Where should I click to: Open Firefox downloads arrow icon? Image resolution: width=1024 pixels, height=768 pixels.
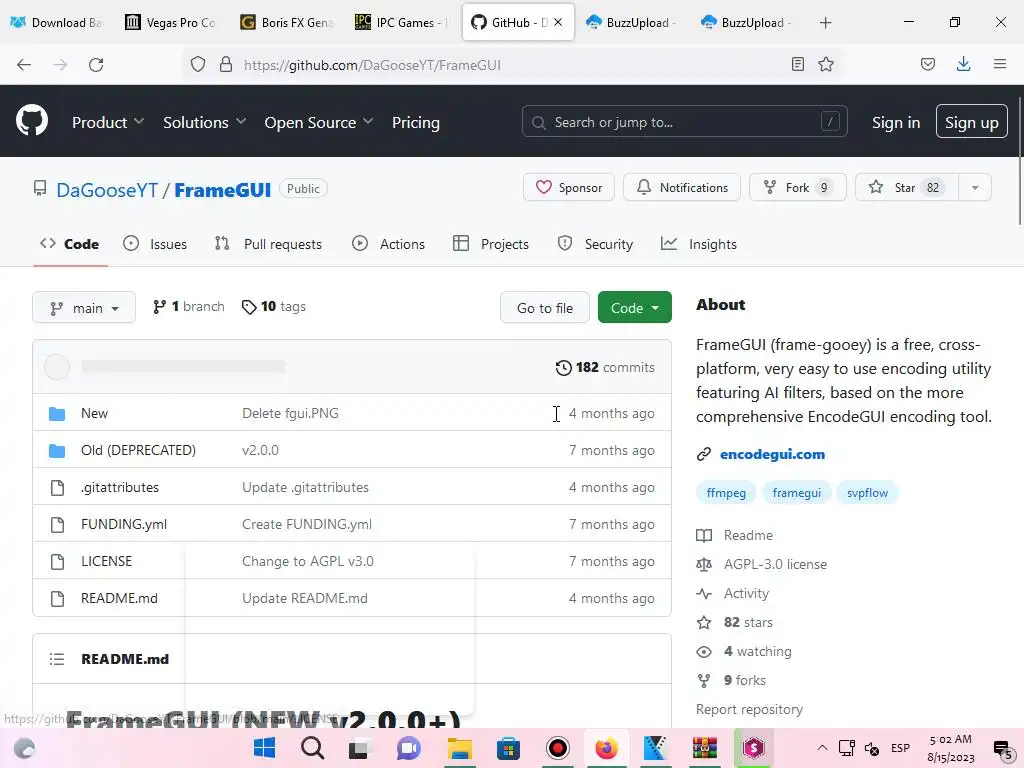[963, 64]
